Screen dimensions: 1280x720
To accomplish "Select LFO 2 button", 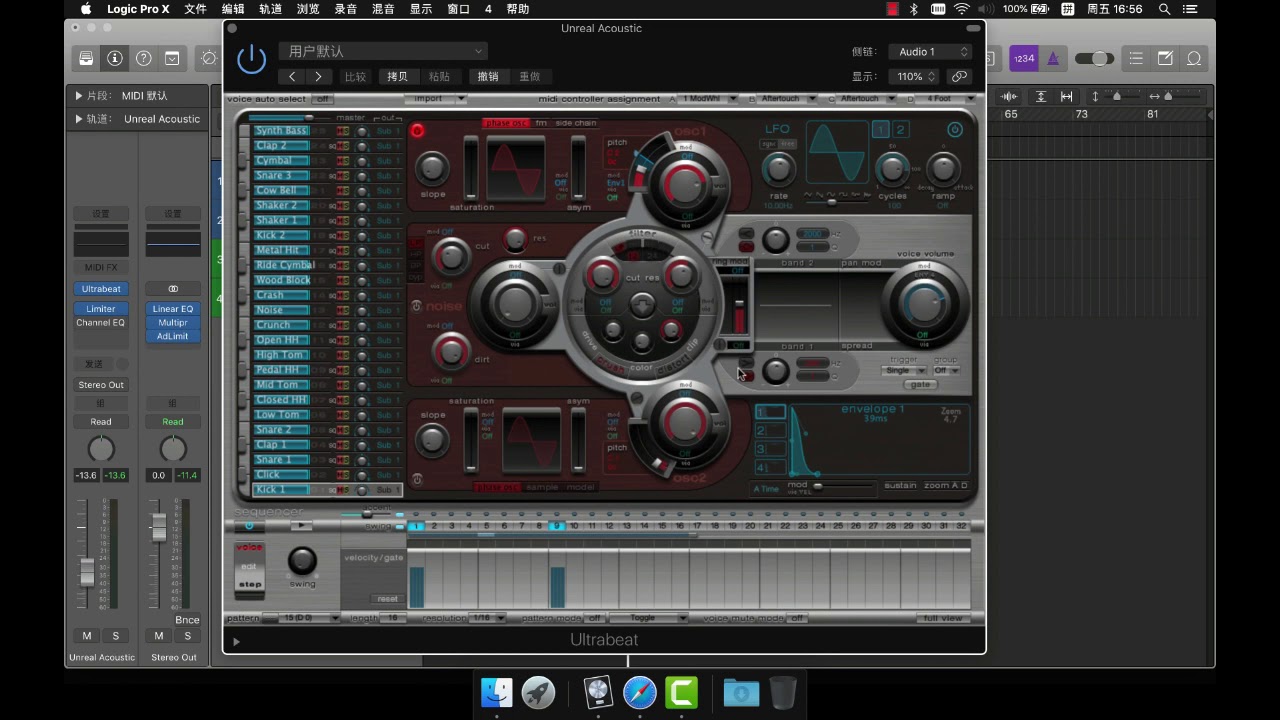I will point(900,130).
